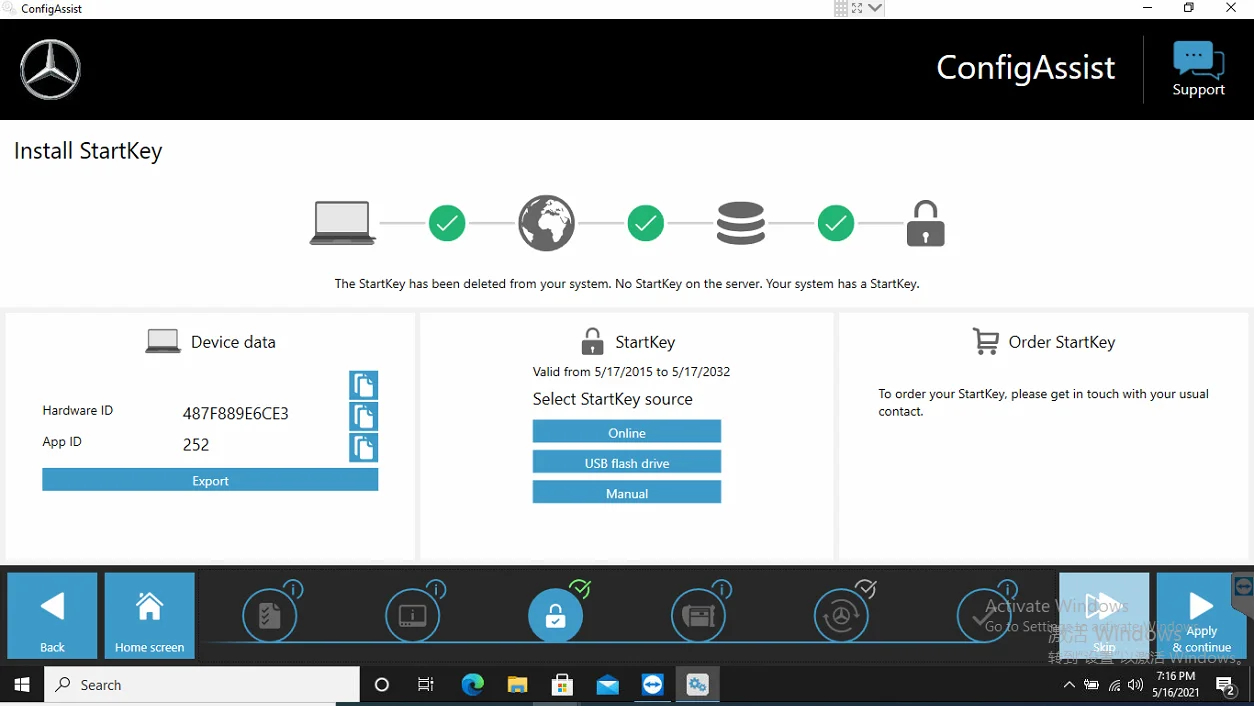Open the checklist document step icon
This screenshot has width=1254, height=706.
pyautogui.click(x=270, y=615)
